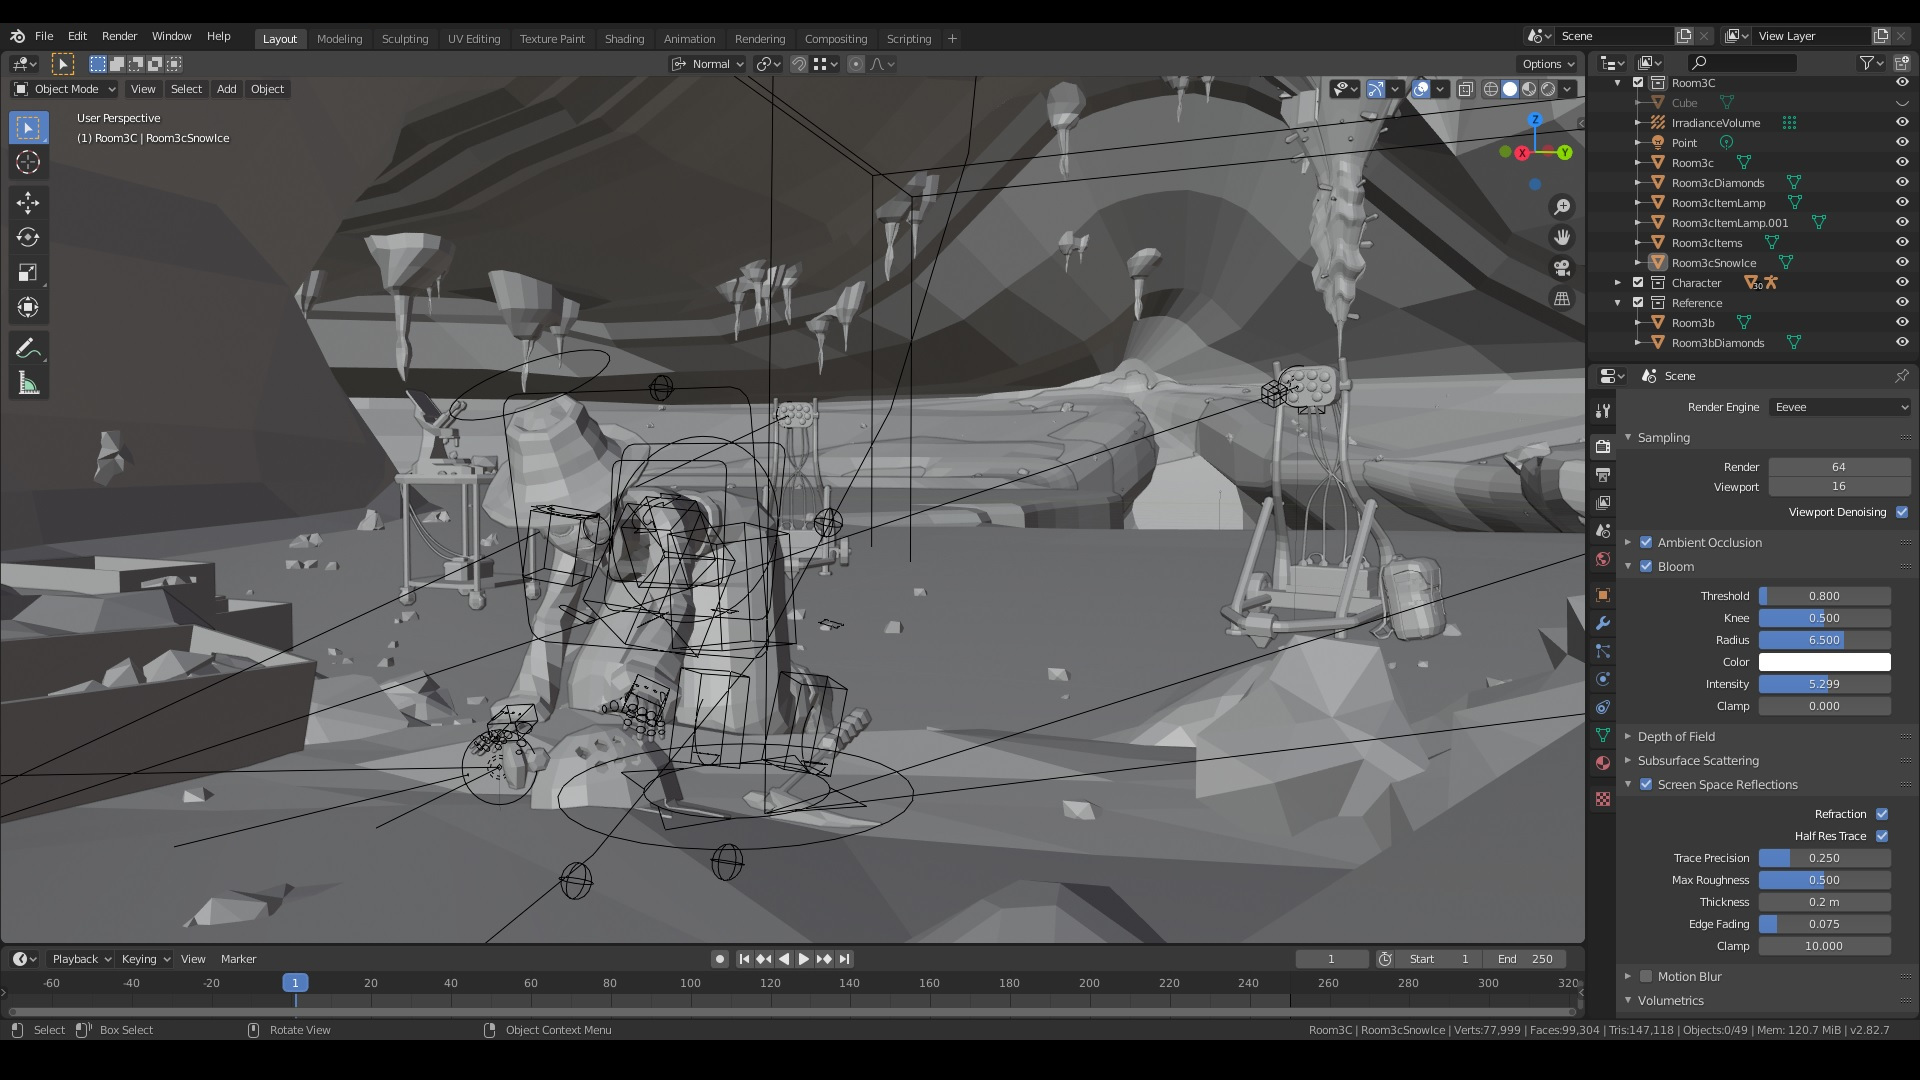1920x1080 pixels.
Task: Open the Render menu
Action: [x=119, y=36]
